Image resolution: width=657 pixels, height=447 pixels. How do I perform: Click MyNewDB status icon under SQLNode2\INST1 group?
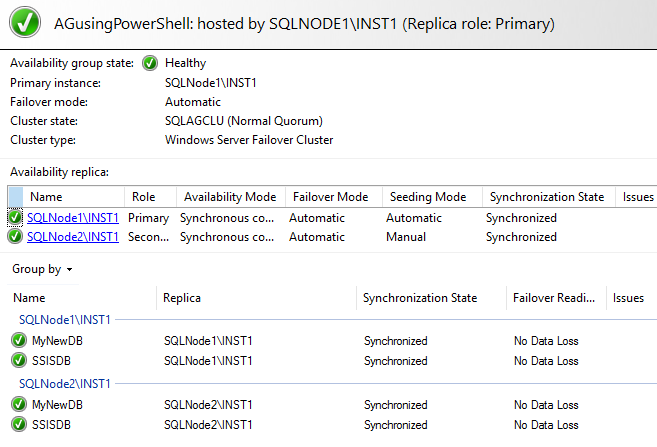[19, 405]
